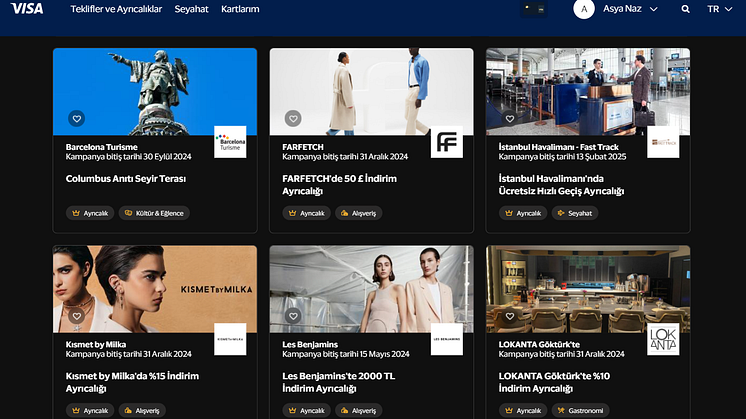Click 'Kampanya bitiş tarihi 30 Eylül 2024' text
Viewport: 746px width, 419px height.
[128, 156]
